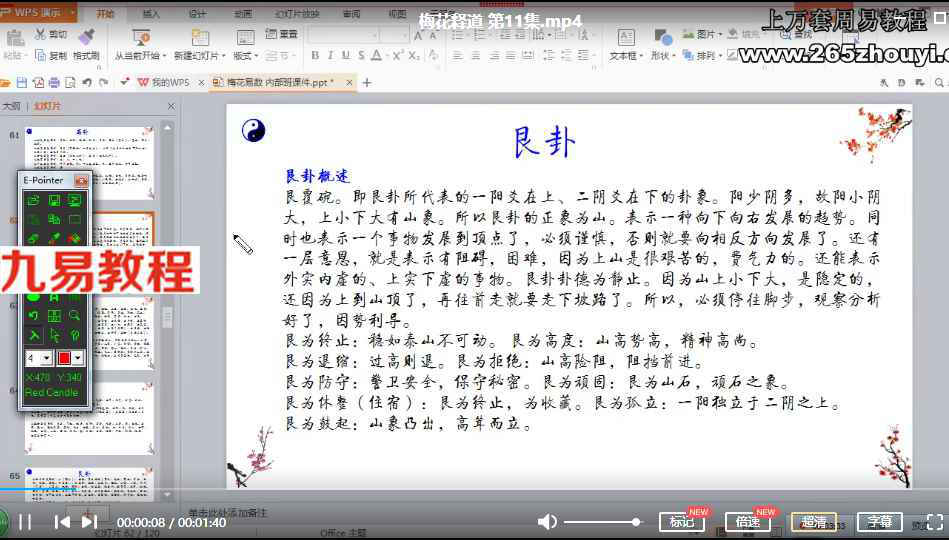This screenshot has width=949, height=540.
Task: Enter fullscreen with the corner brackets icon
Action: 935,522
